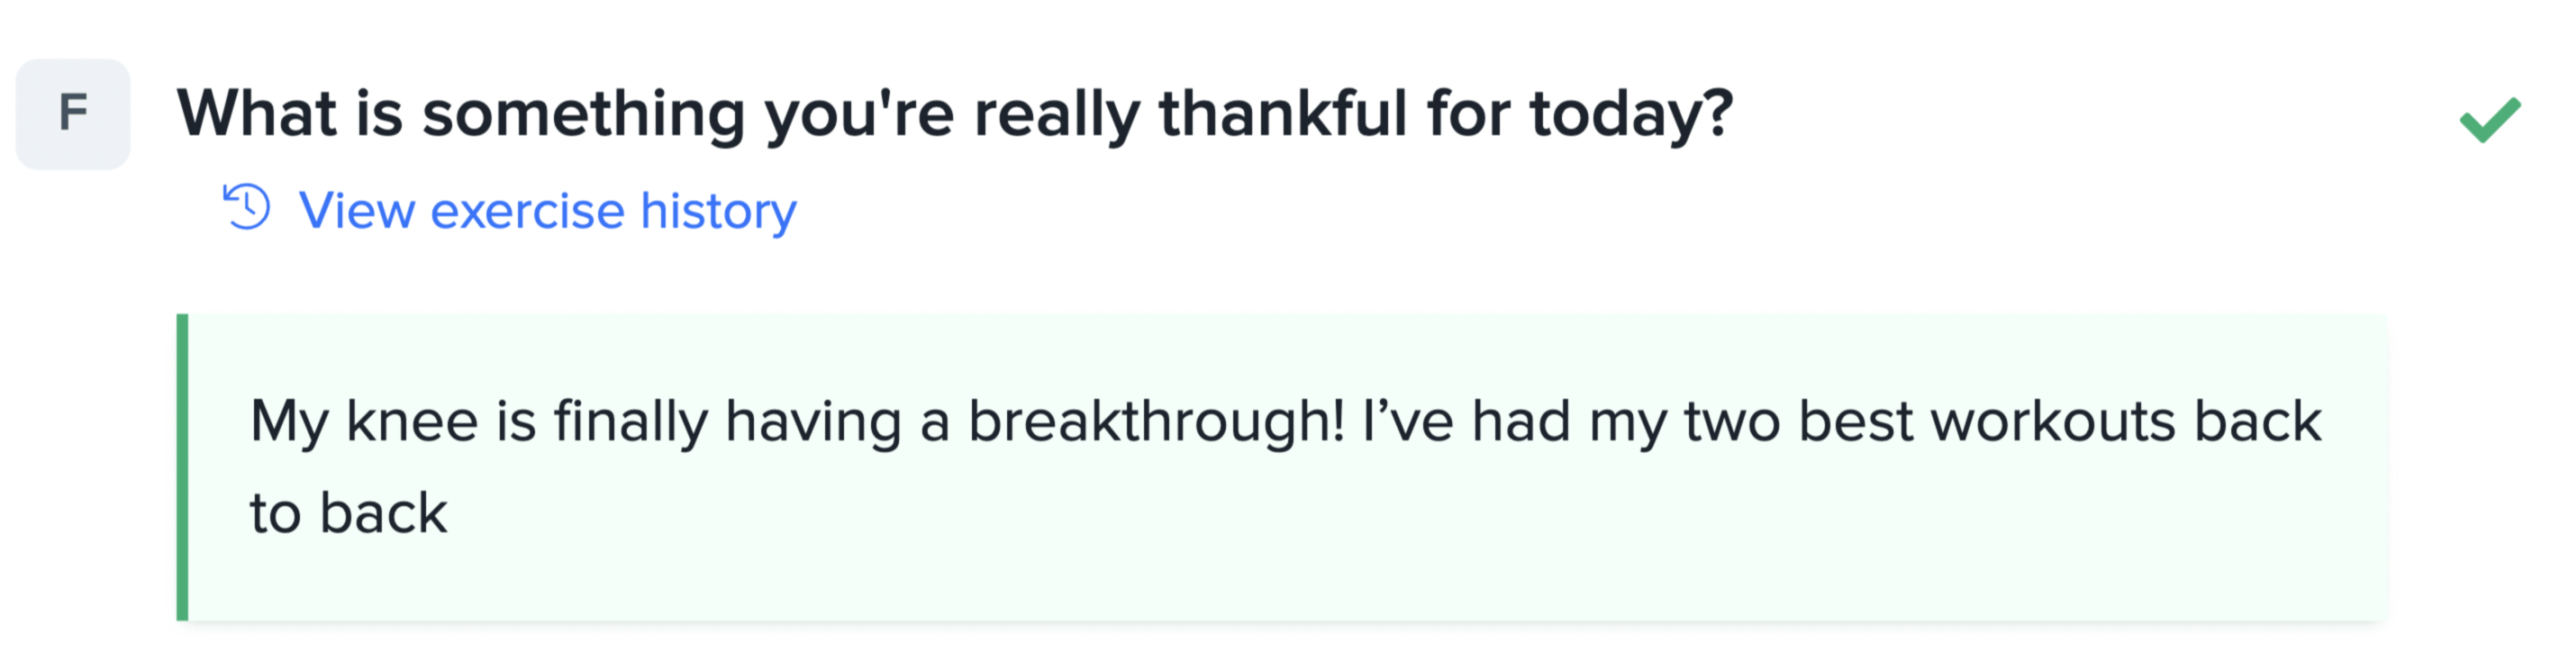
Task: Click the thankful-for-today question heading
Action: [955, 114]
